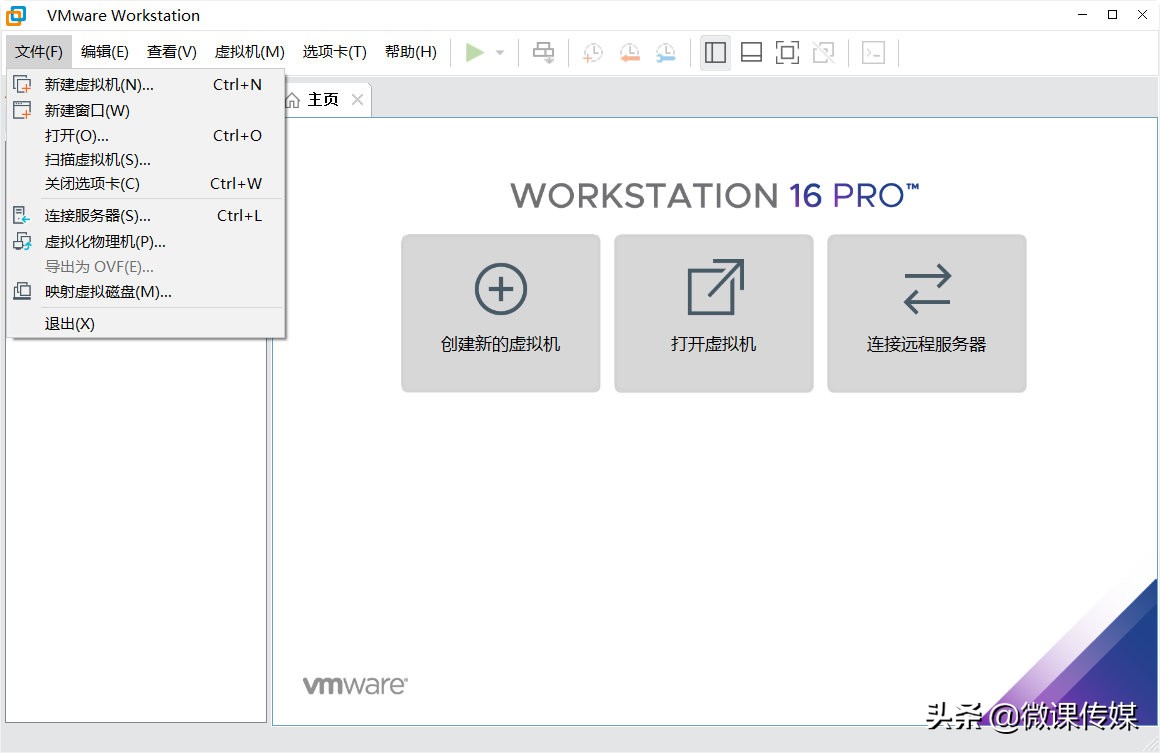The height and width of the screenshot is (753, 1160).
Task: Click the Ctrl+N shortcut text
Action: (x=237, y=84)
